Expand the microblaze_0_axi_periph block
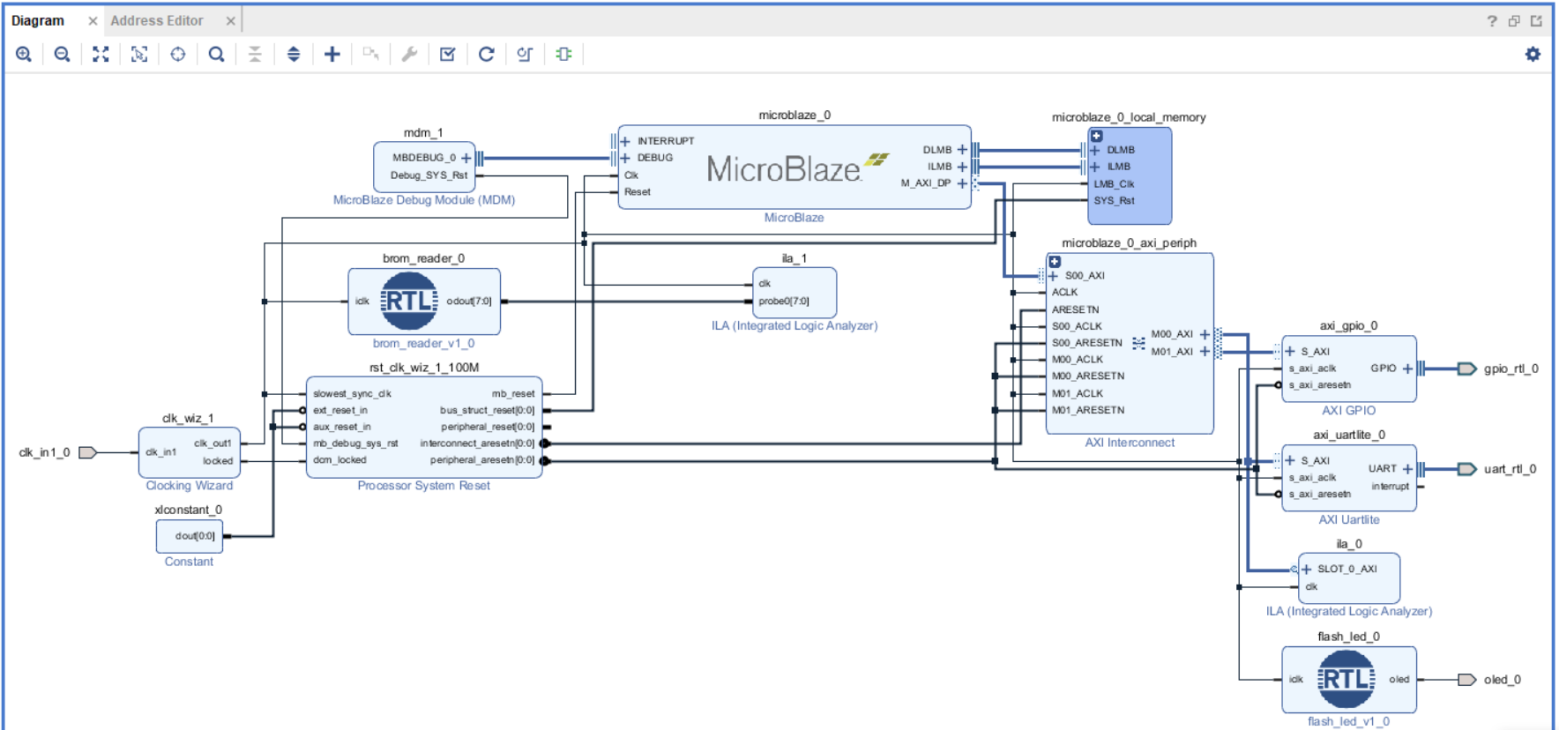 click(x=1054, y=262)
